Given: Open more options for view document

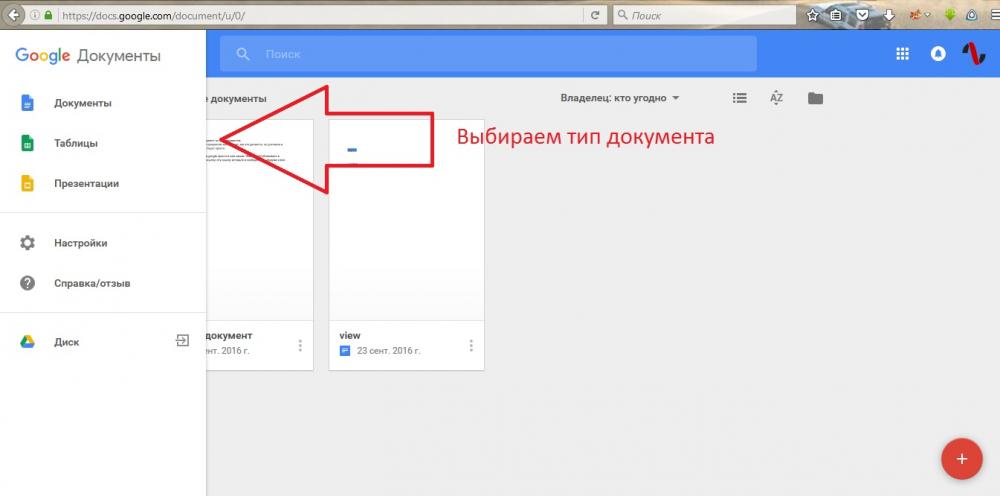Looking at the screenshot, I should (x=471, y=346).
